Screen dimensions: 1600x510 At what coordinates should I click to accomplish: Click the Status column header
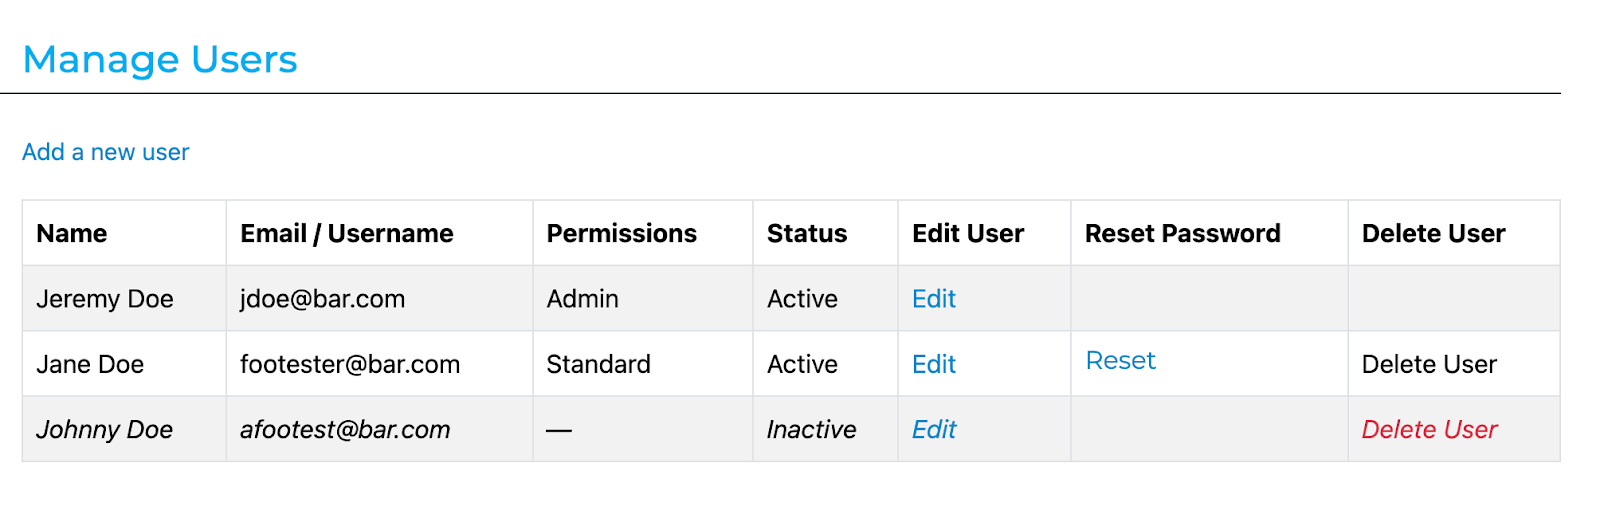pyautogui.click(x=806, y=233)
